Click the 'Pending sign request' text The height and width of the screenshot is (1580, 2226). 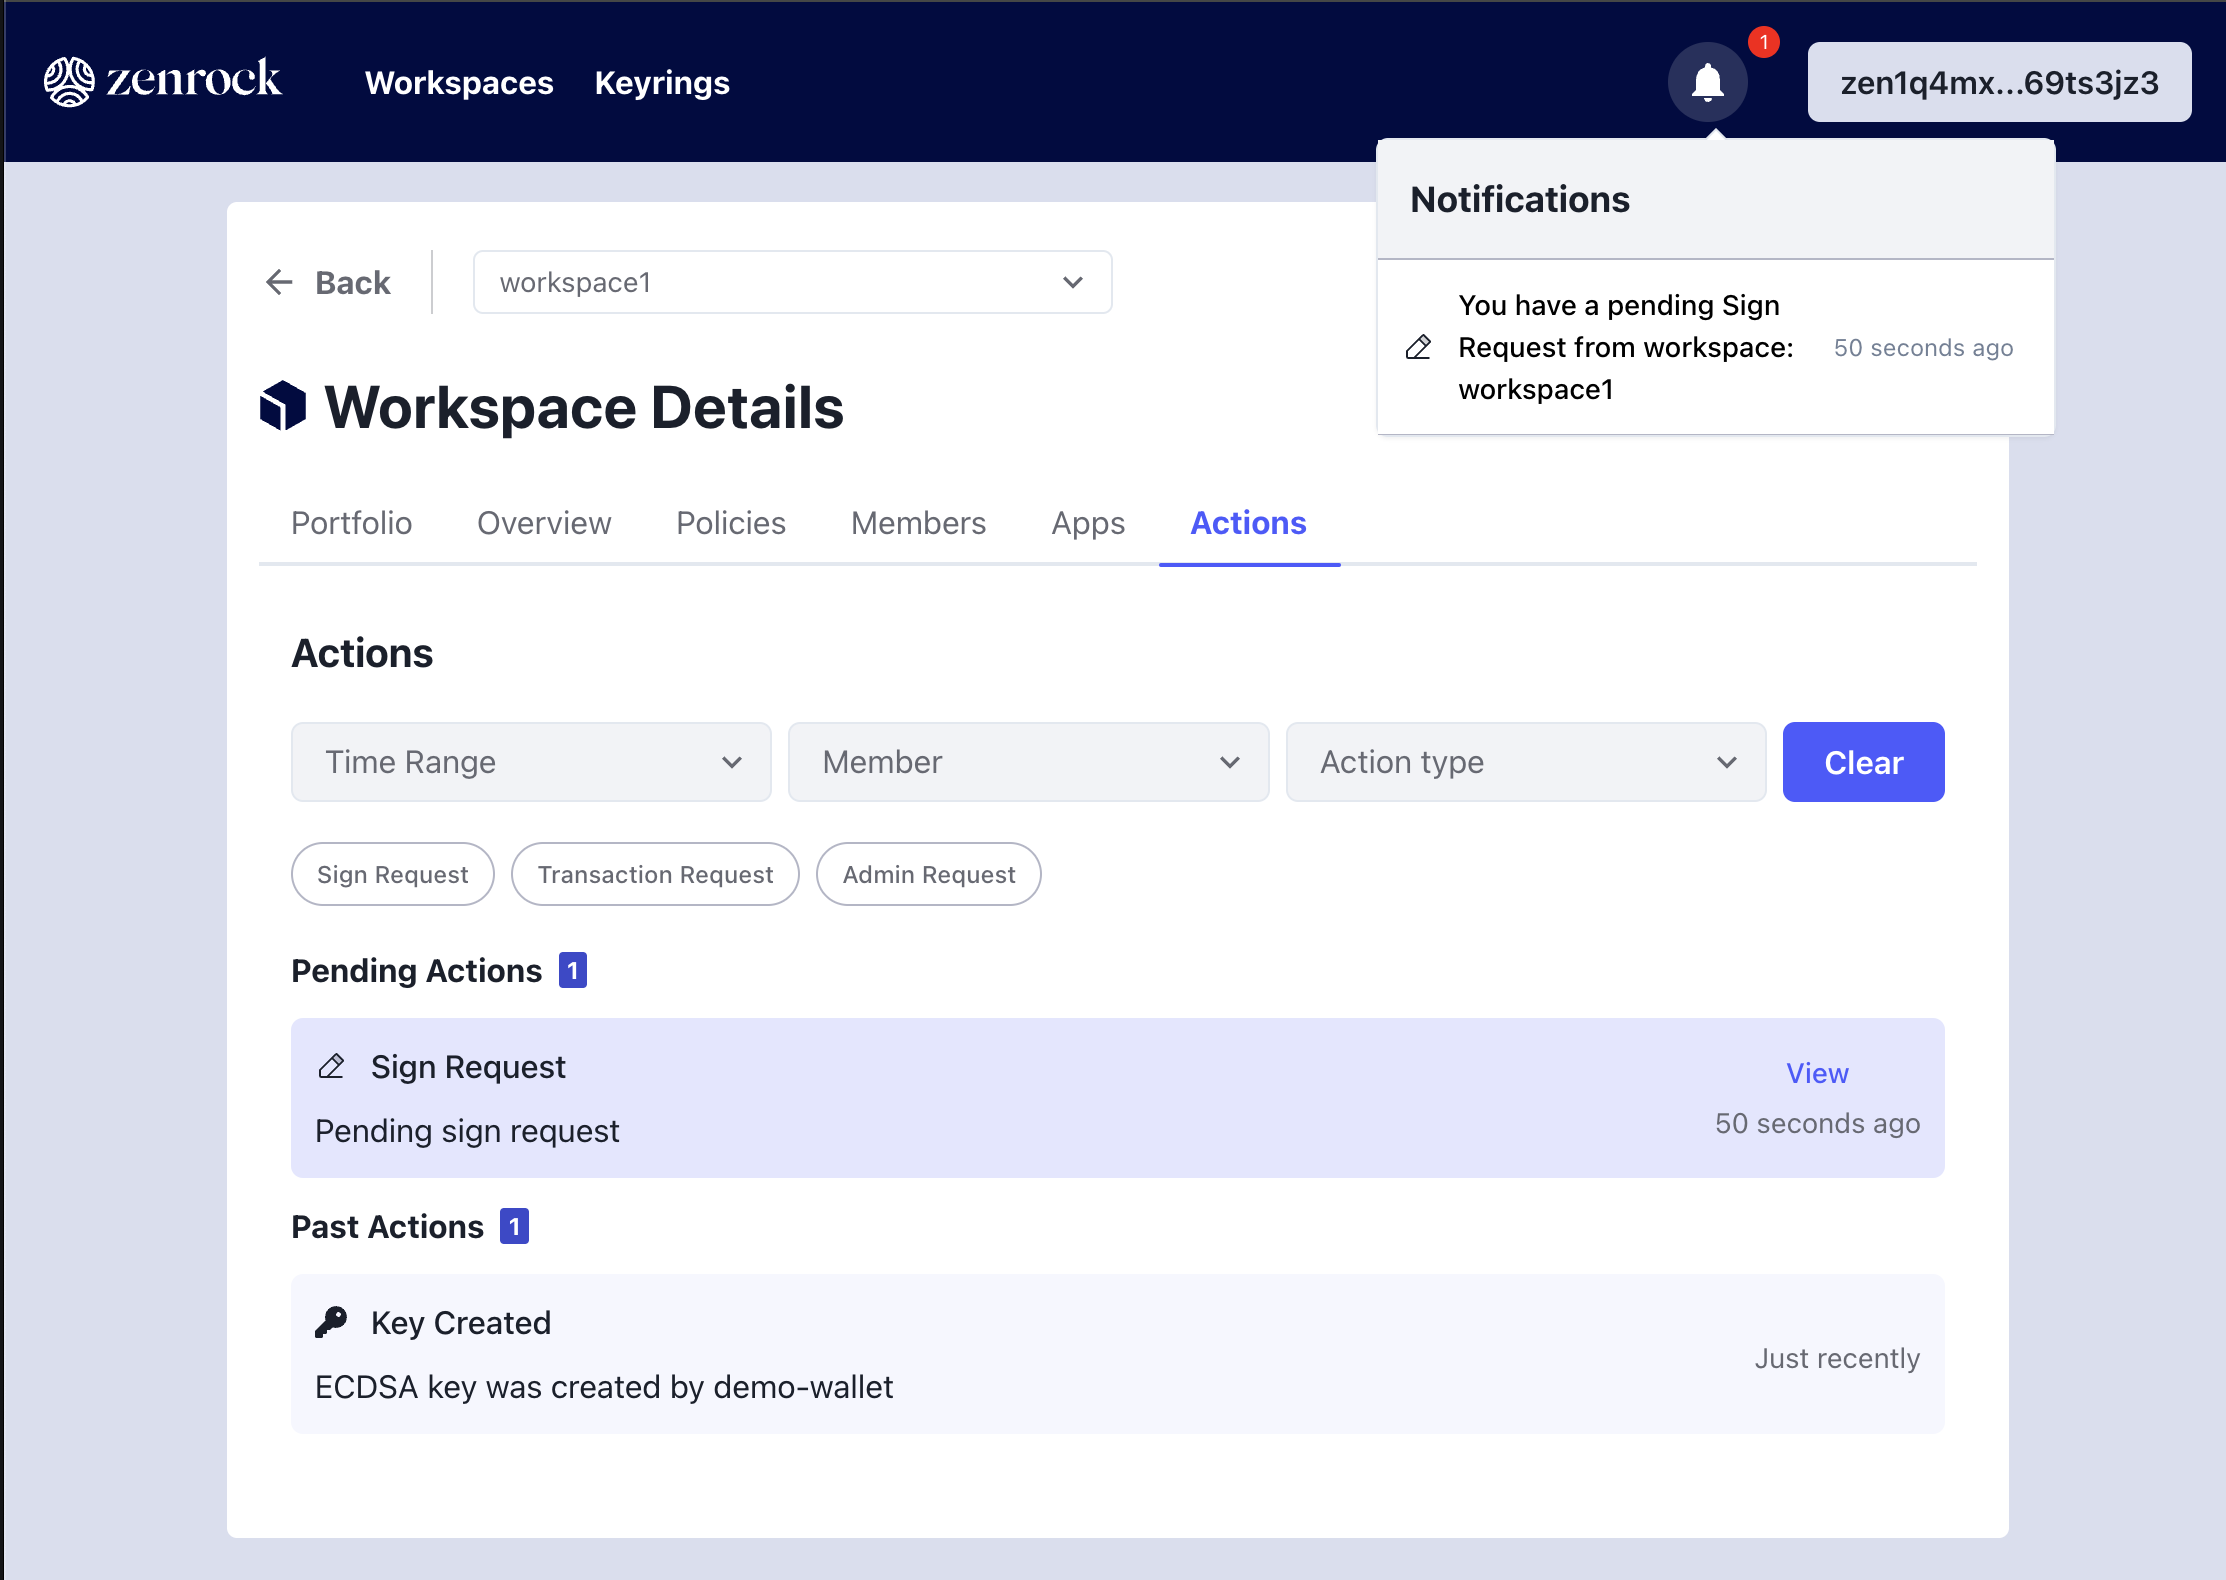[467, 1131]
